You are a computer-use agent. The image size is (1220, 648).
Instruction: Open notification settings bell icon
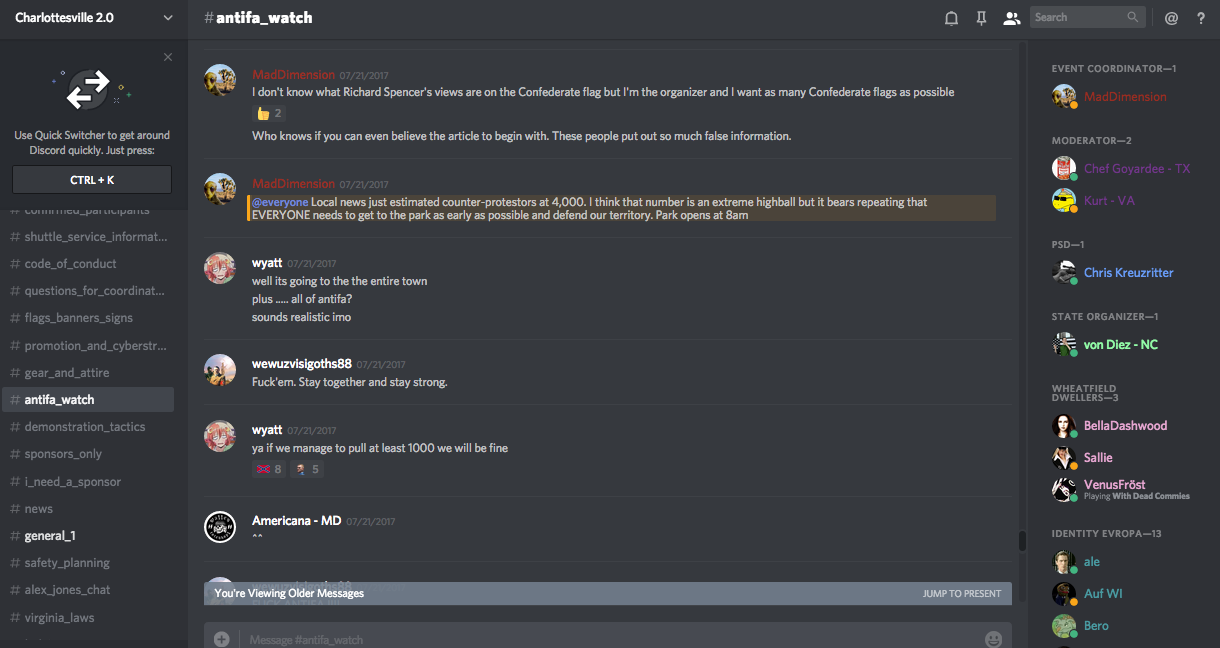tap(951, 18)
